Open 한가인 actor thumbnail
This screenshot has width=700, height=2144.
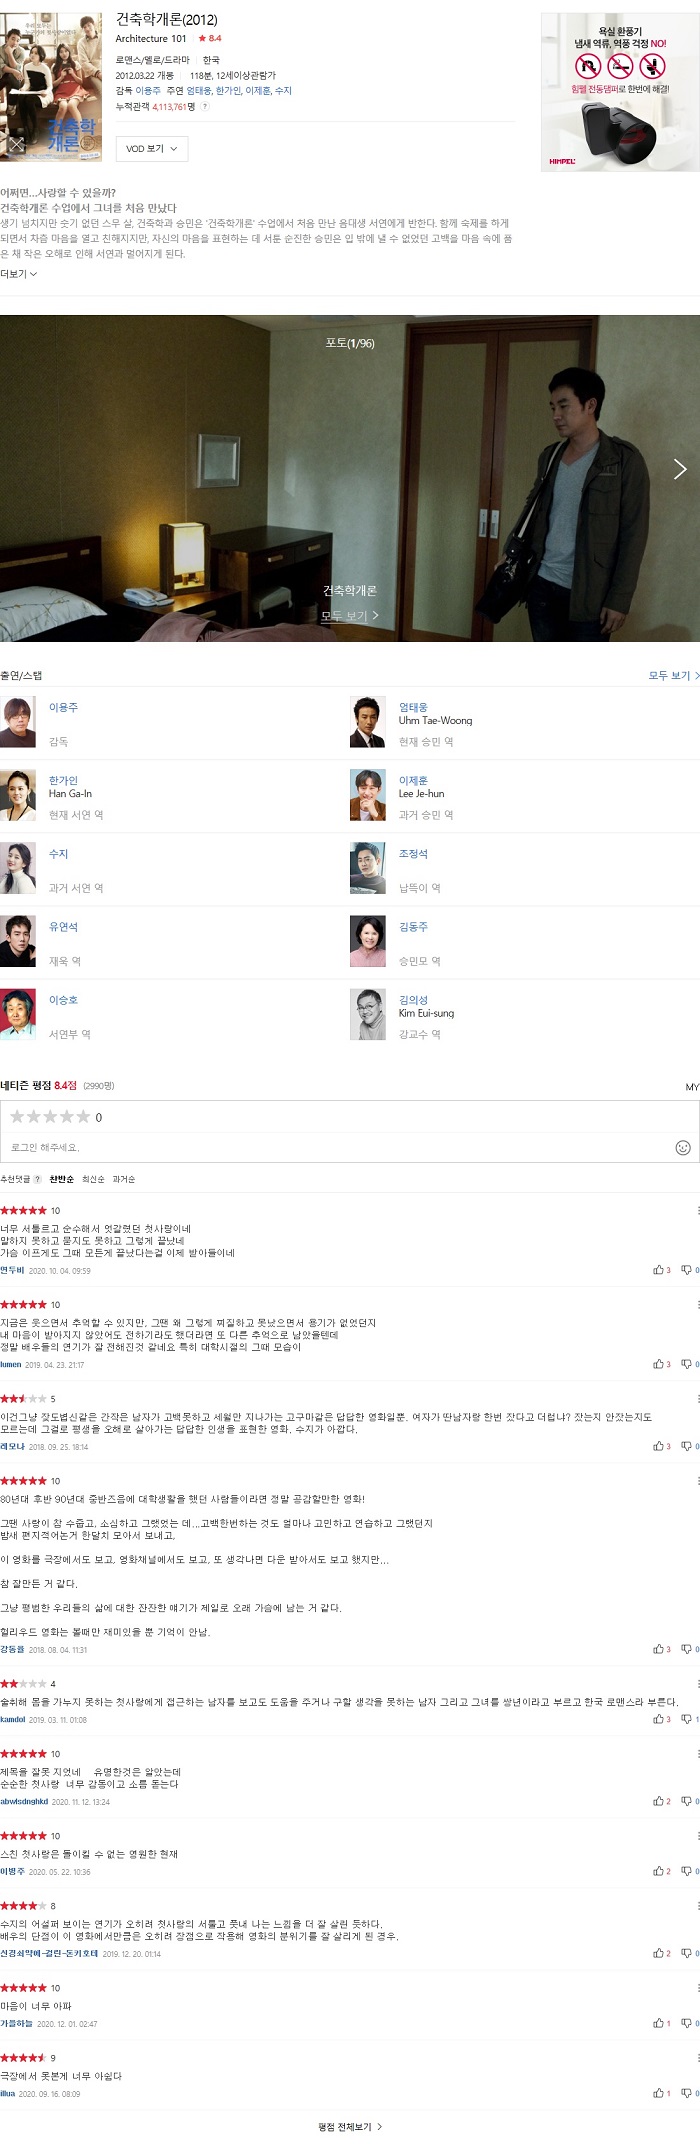click(18, 796)
